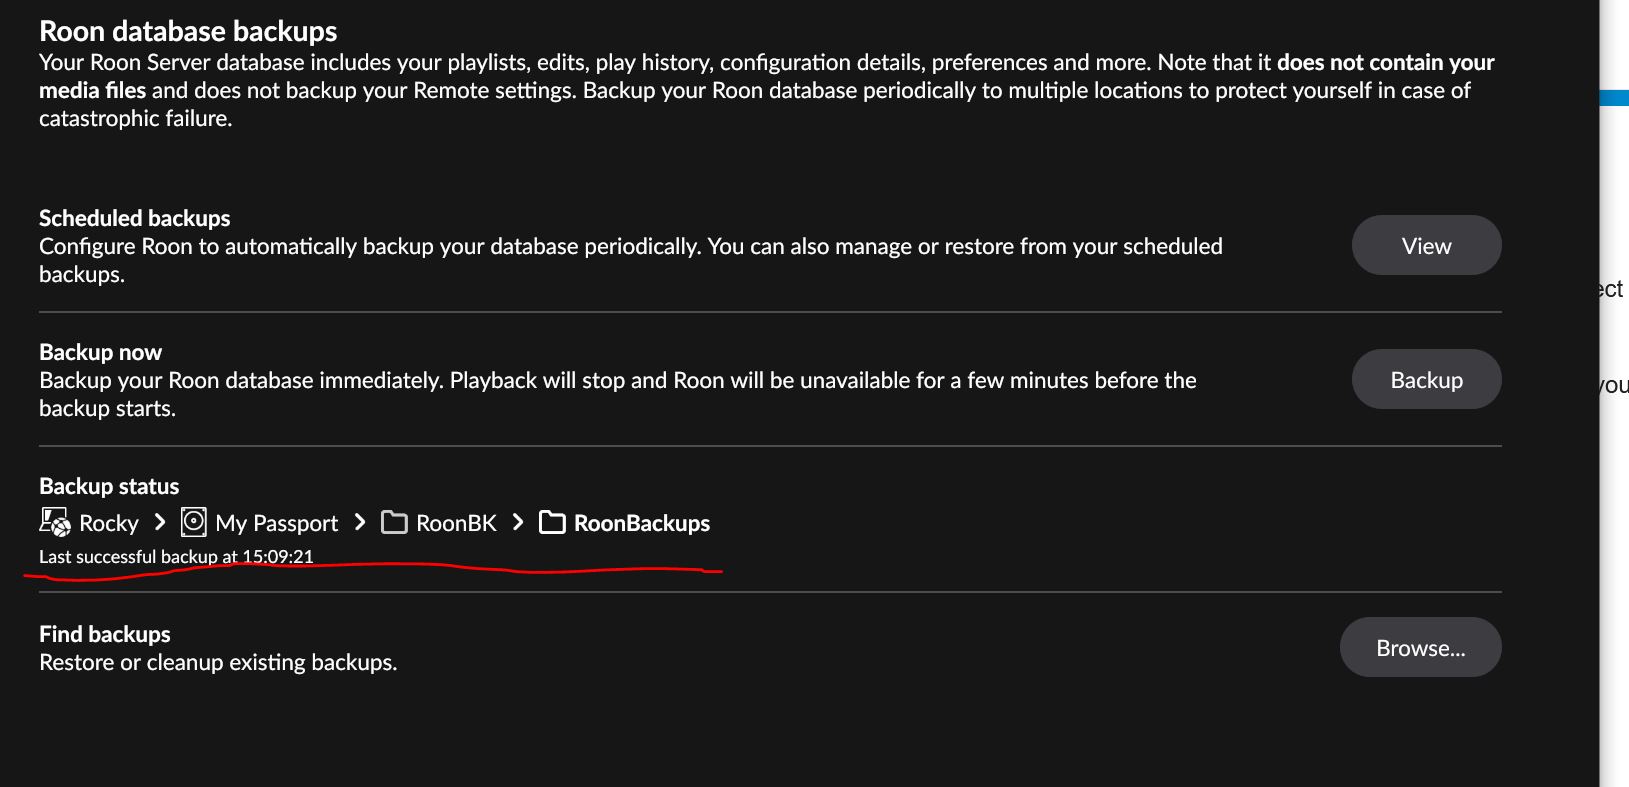Image resolution: width=1629 pixels, height=787 pixels.
Task: Click the chevron after RoonBK
Action: 518,522
